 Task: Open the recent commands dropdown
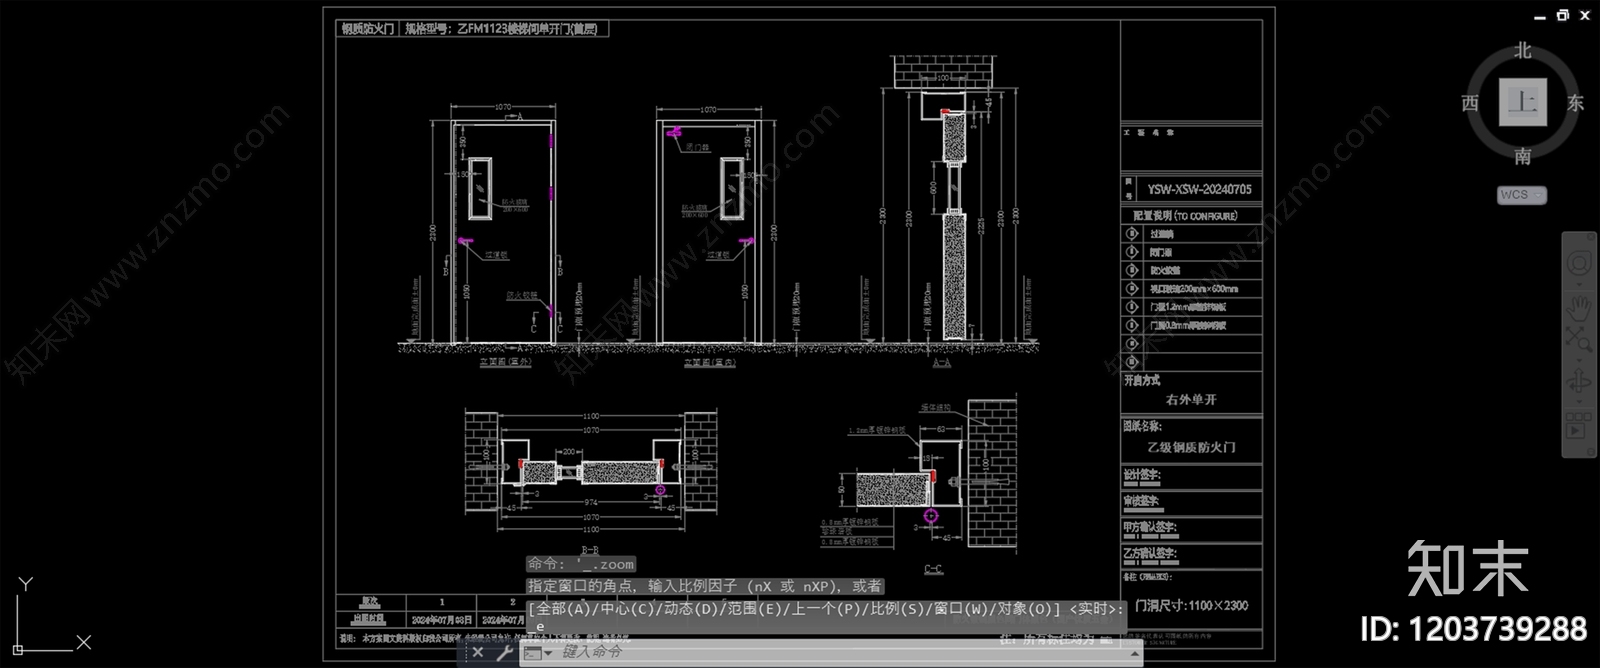click(x=538, y=652)
